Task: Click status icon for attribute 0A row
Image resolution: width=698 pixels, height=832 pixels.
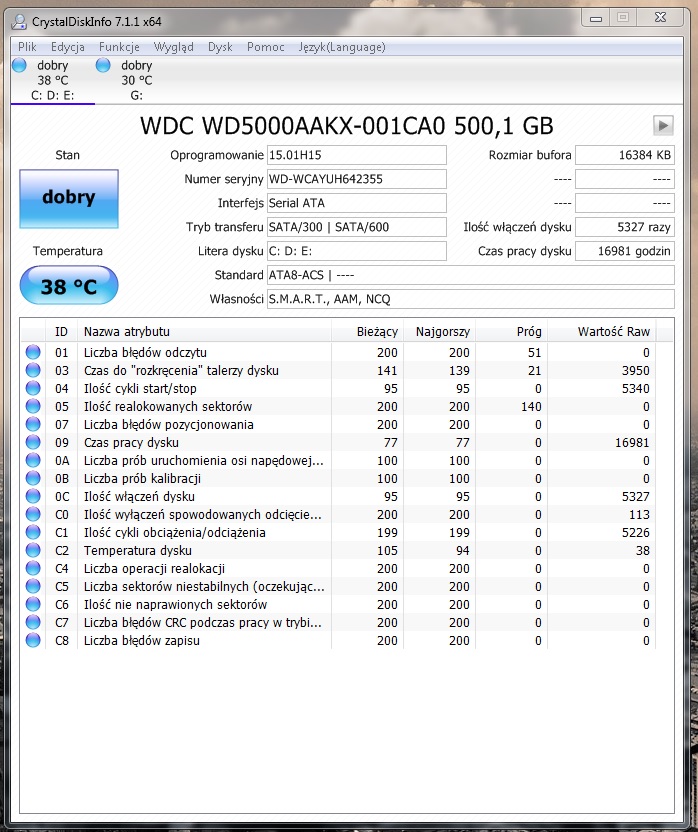Action: 33,461
